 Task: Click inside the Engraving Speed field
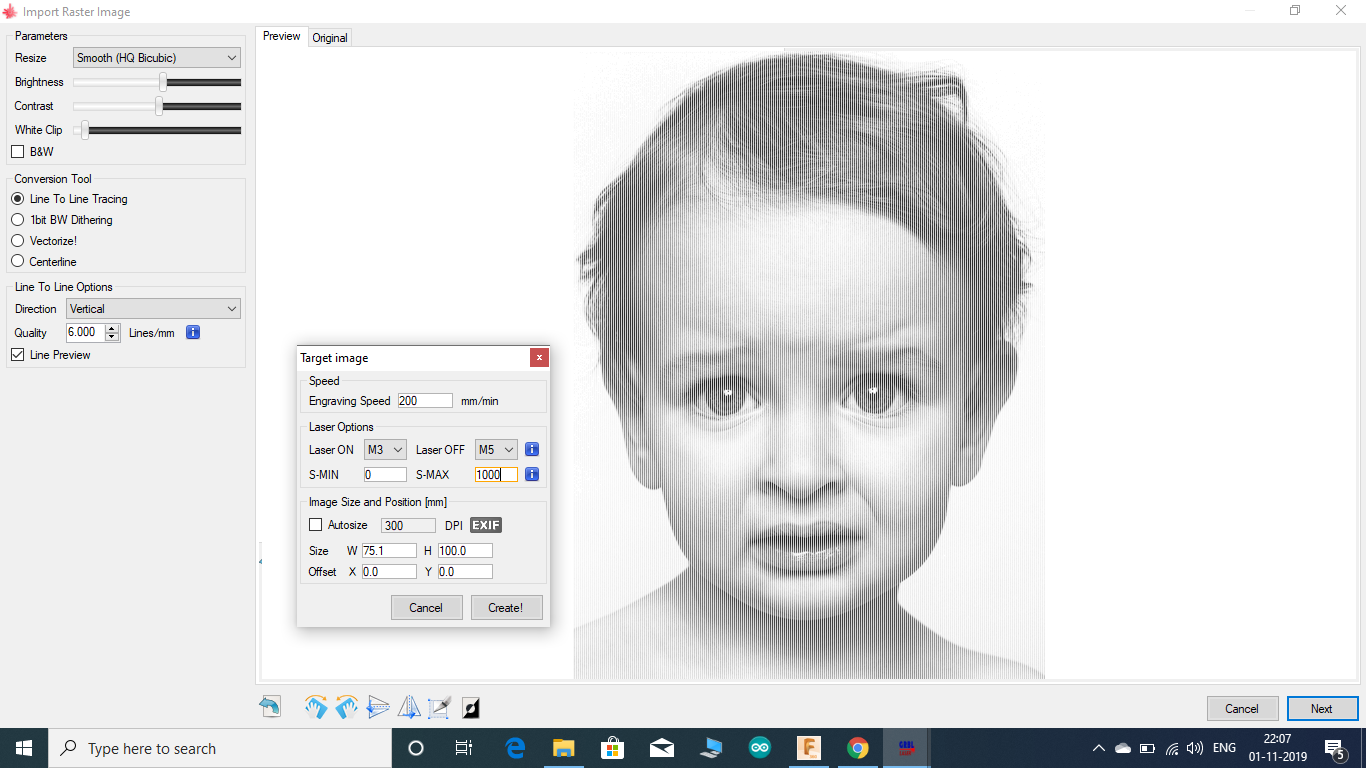point(425,400)
